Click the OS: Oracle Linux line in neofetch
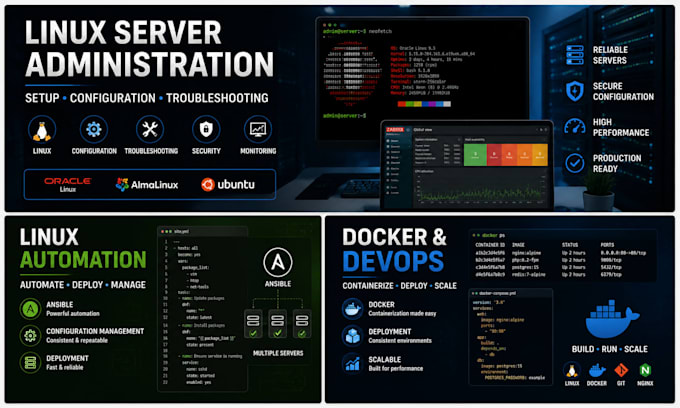 point(413,48)
